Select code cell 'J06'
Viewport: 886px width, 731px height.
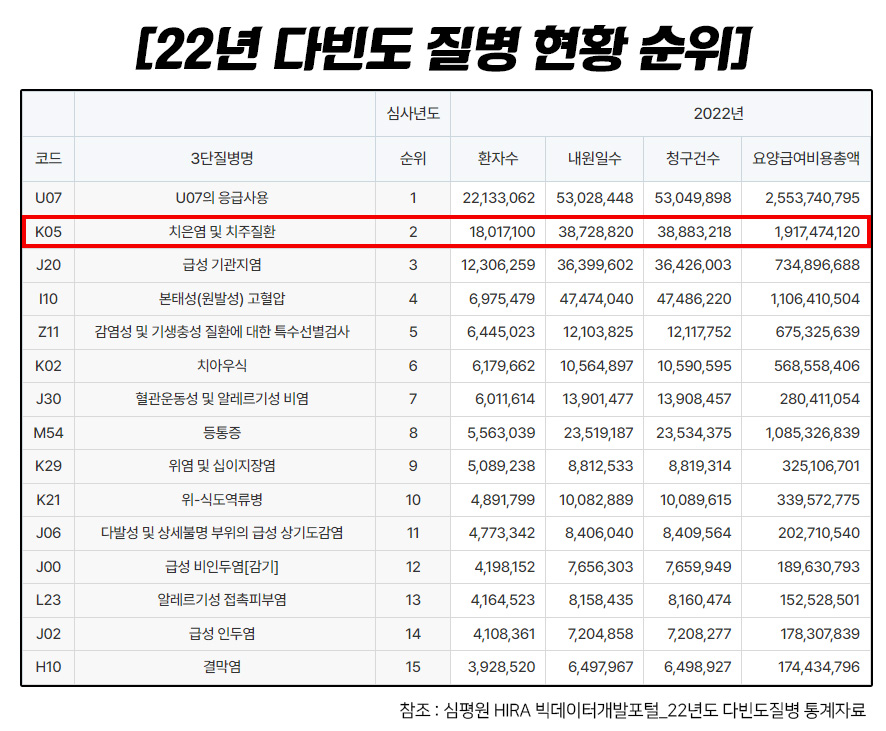coord(48,533)
